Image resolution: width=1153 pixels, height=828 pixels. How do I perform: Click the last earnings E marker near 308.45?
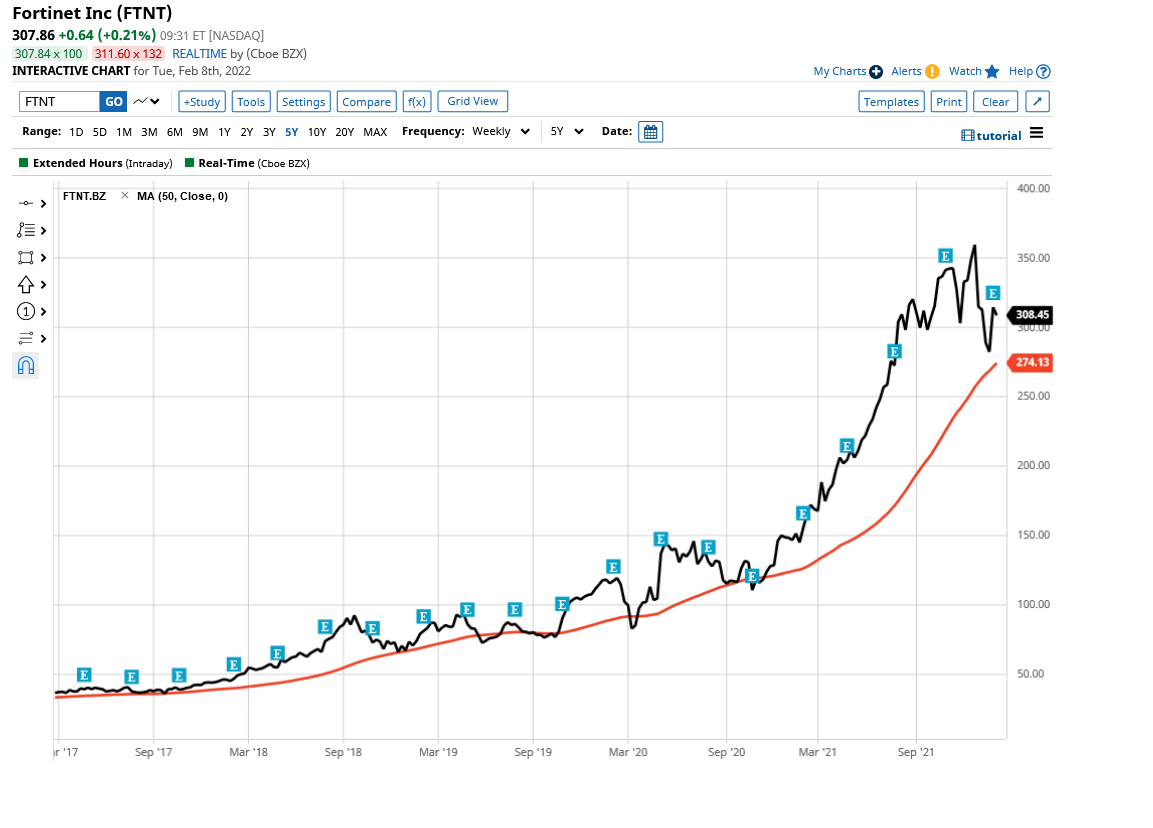point(993,293)
